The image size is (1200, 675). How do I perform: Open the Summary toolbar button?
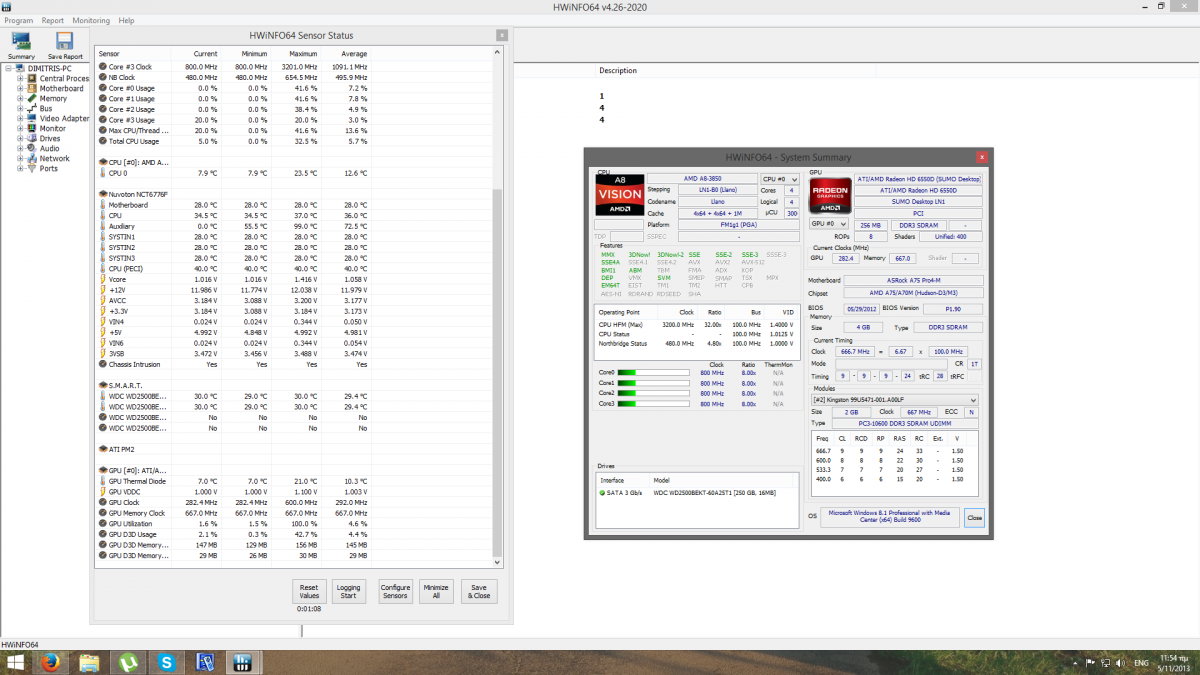(21, 45)
